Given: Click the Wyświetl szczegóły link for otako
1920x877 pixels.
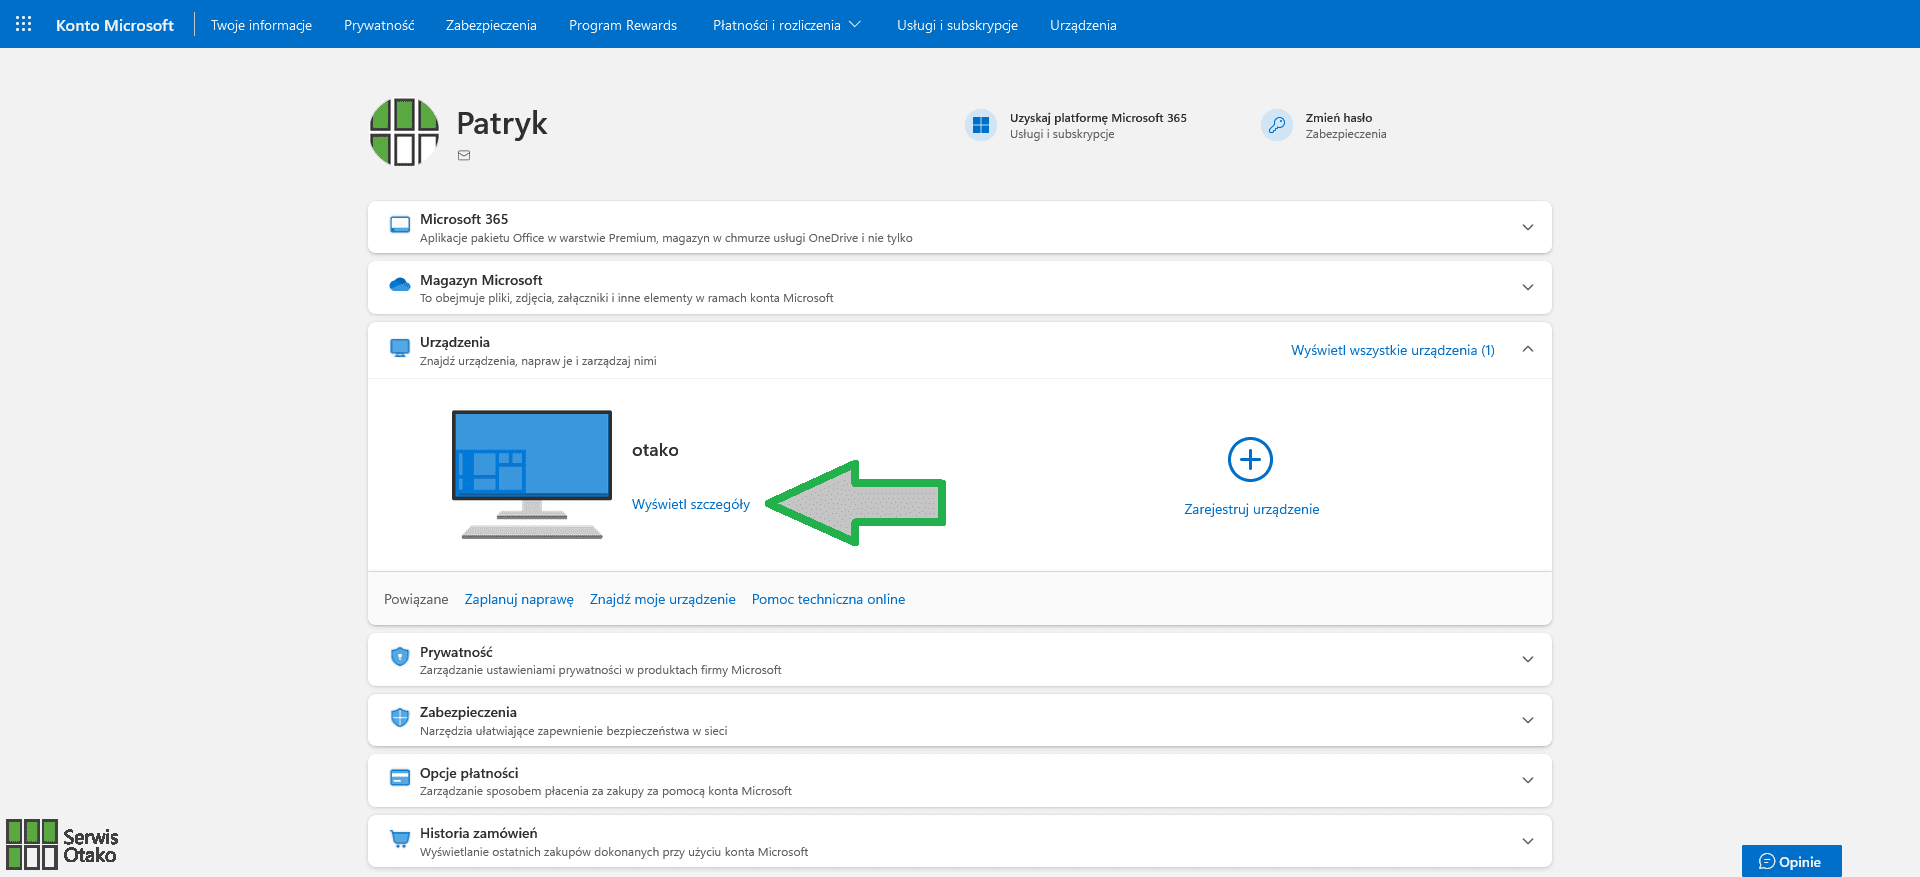Looking at the screenshot, I should tap(690, 504).
